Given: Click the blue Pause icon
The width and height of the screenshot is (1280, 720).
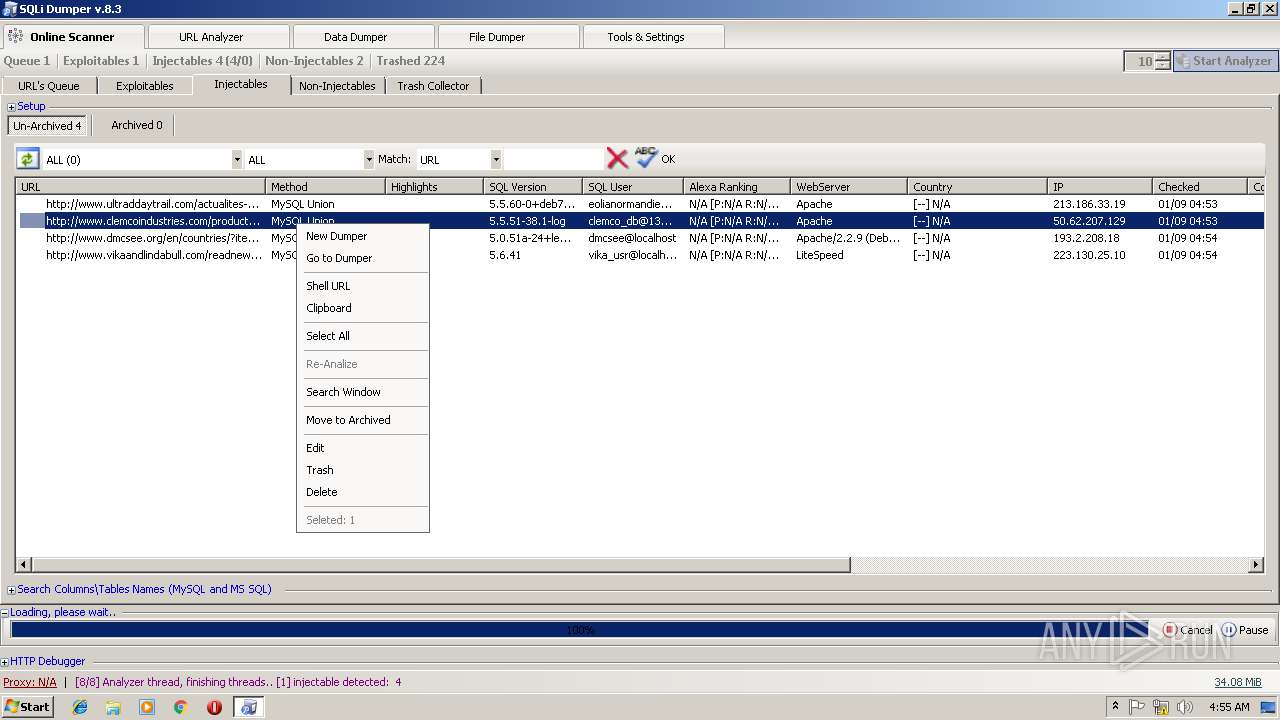Looking at the screenshot, I should (1229, 630).
